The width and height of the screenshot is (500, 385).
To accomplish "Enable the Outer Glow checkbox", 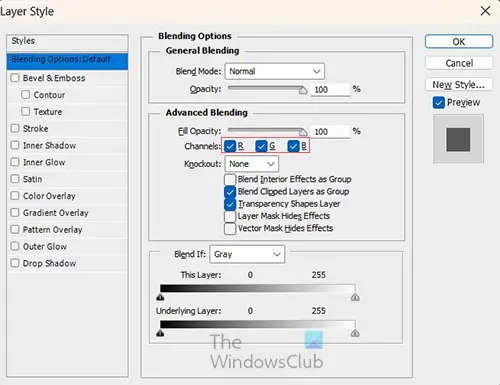I will [x=15, y=246].
